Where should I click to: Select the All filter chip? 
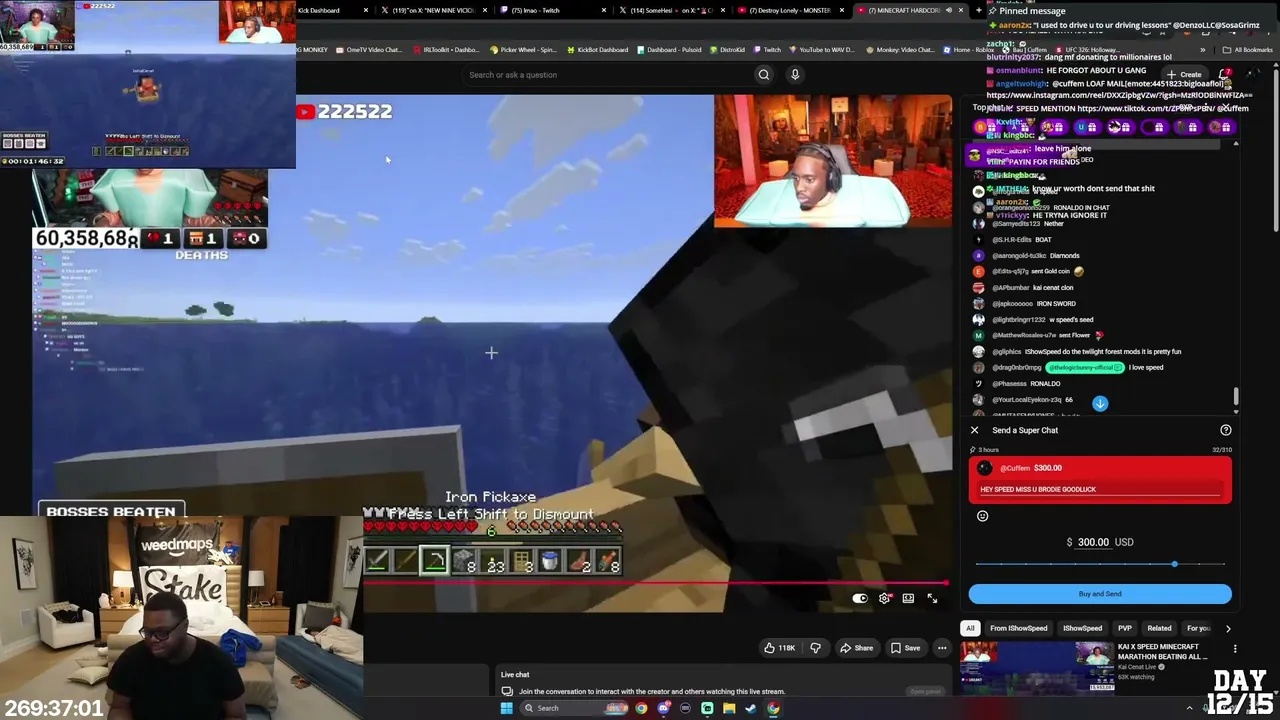click(x=970, y=628)
